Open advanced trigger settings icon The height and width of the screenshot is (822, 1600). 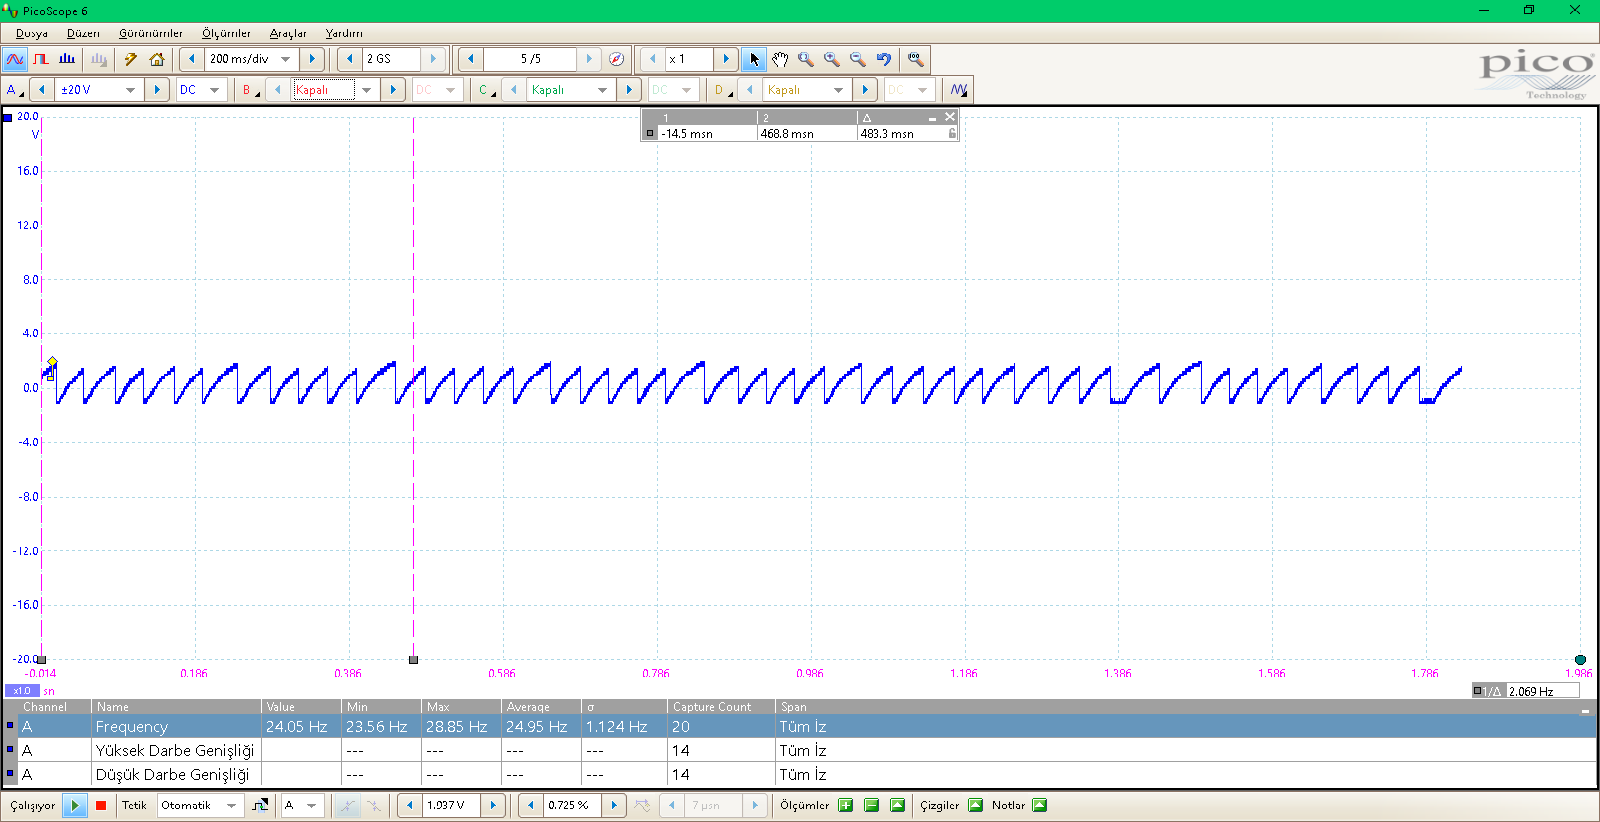260,805
